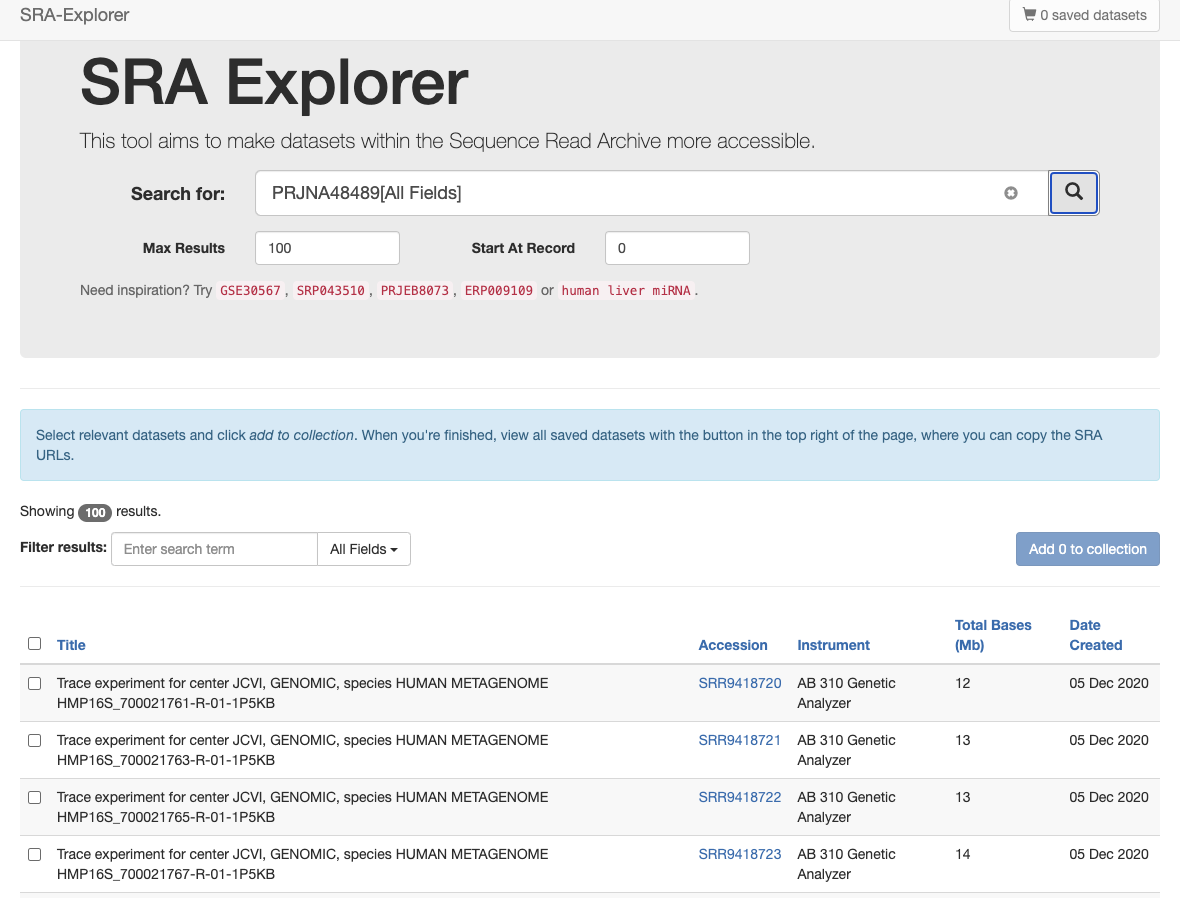Screen dimensions: 1180x898
Task: Select all results with the header checkbox
Action: click(x=34, y=643)
